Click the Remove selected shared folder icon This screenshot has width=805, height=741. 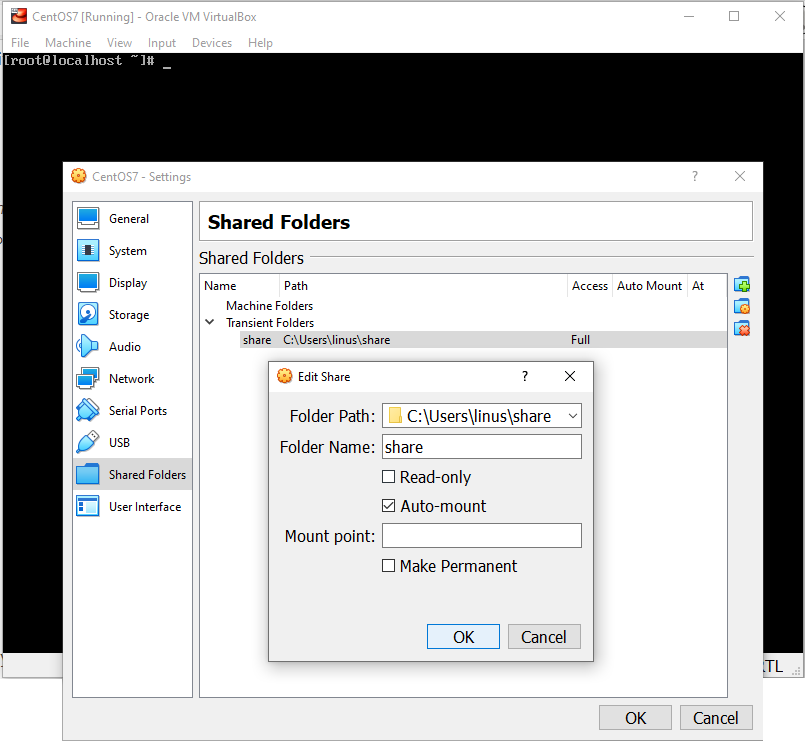(x=742, y=329)
